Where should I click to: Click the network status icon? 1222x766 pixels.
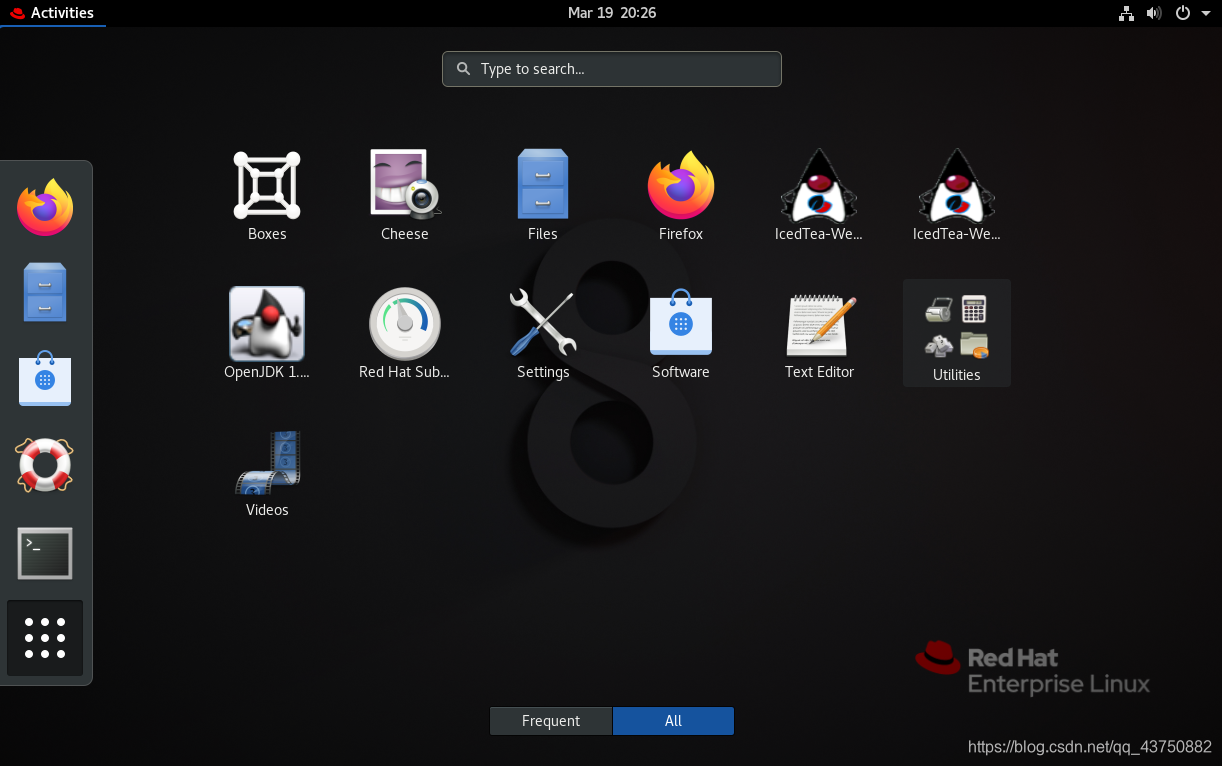pos(1127,13)
